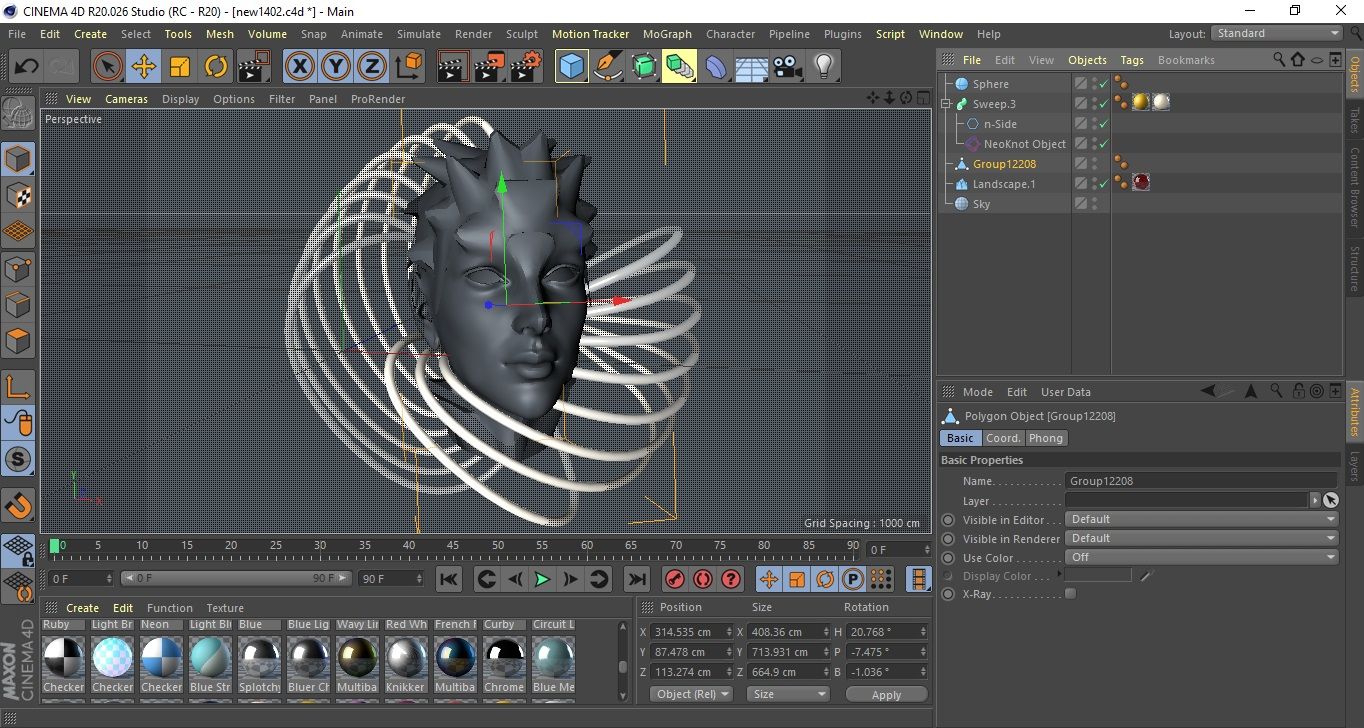
Task: Toggle the Y axis lock
Action: click(x=336, y=67)
